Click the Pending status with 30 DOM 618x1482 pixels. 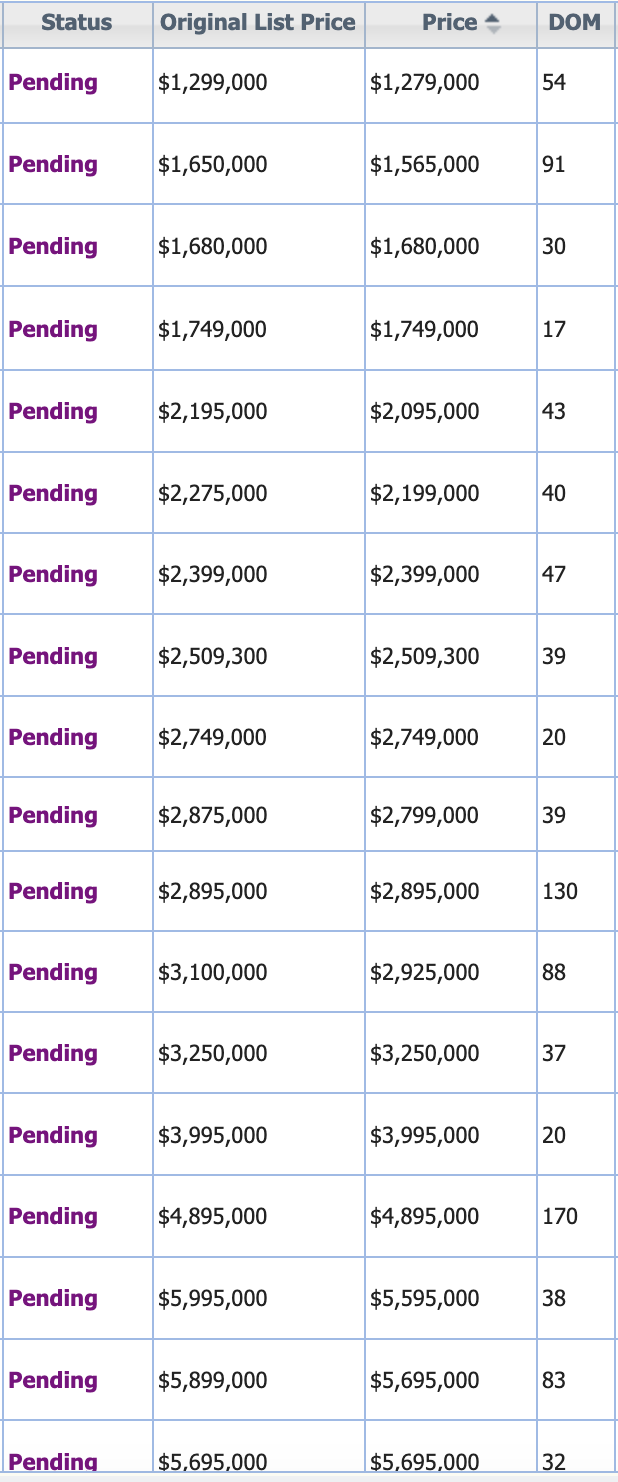[53, 246]
